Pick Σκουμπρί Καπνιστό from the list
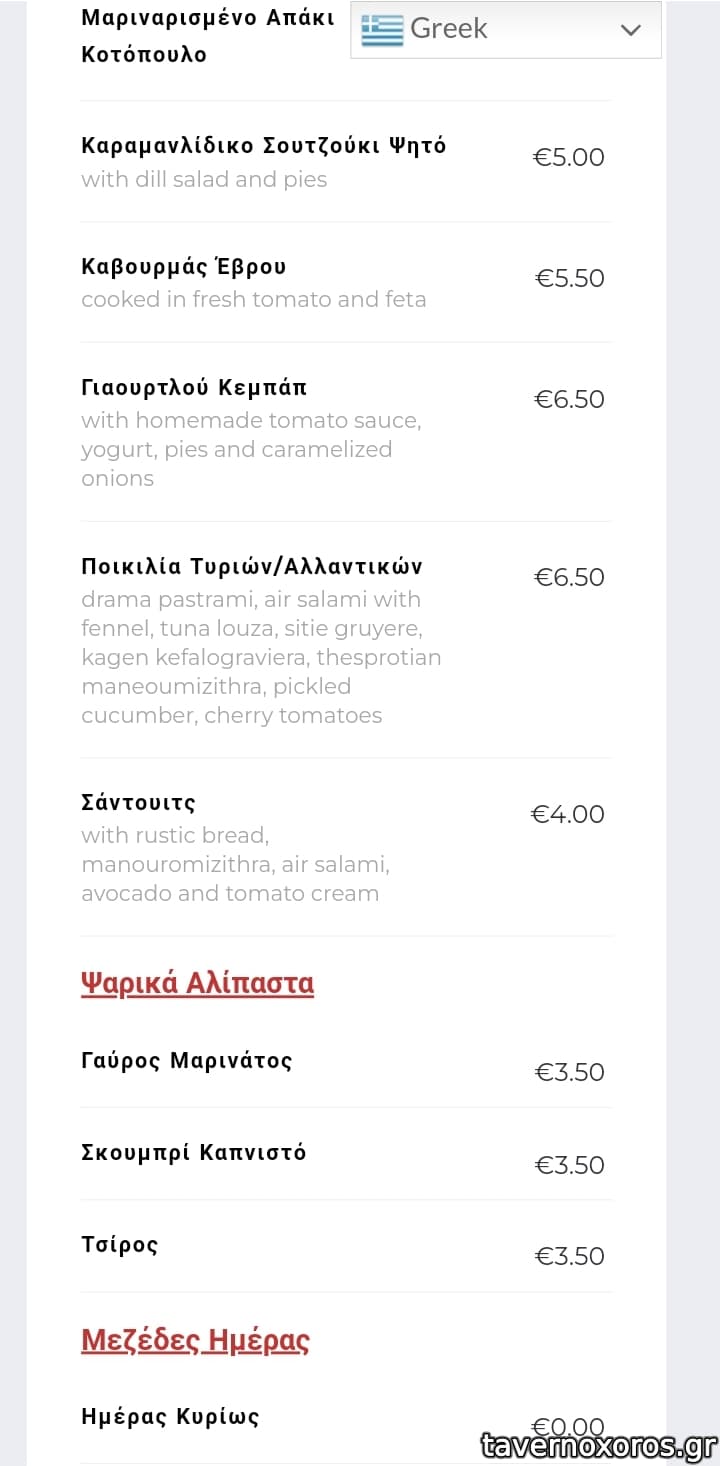Viewport: 720px width, 1466px height. (194, 1153)
